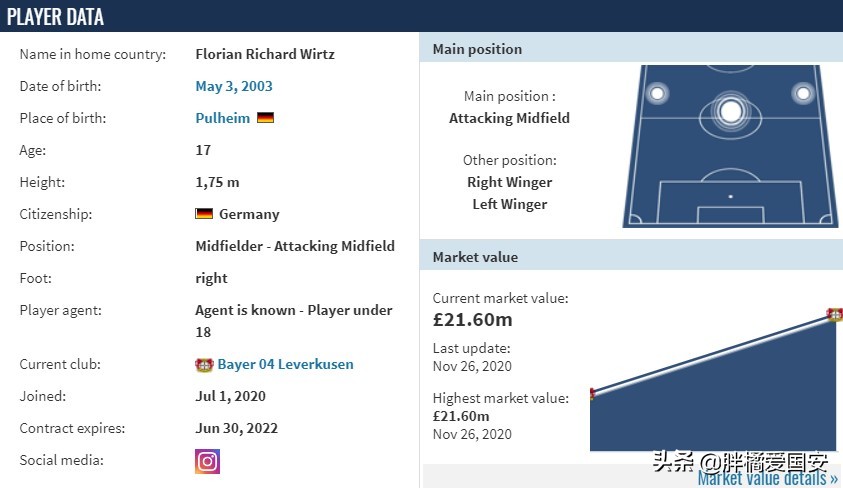Select the attacking midfield marker on pitch
Image resolution: width=843 pixels, height=488 pixels.
point(730,111)
